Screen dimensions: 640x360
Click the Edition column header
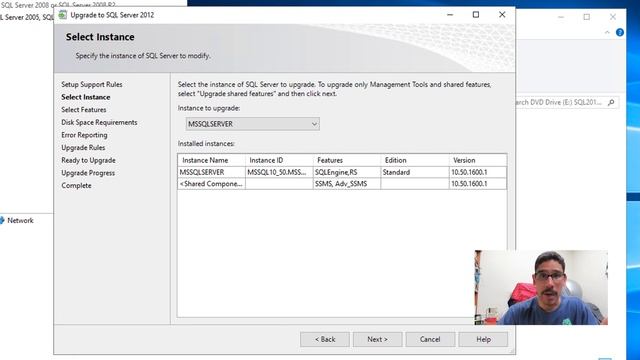(x=415, y=160)
